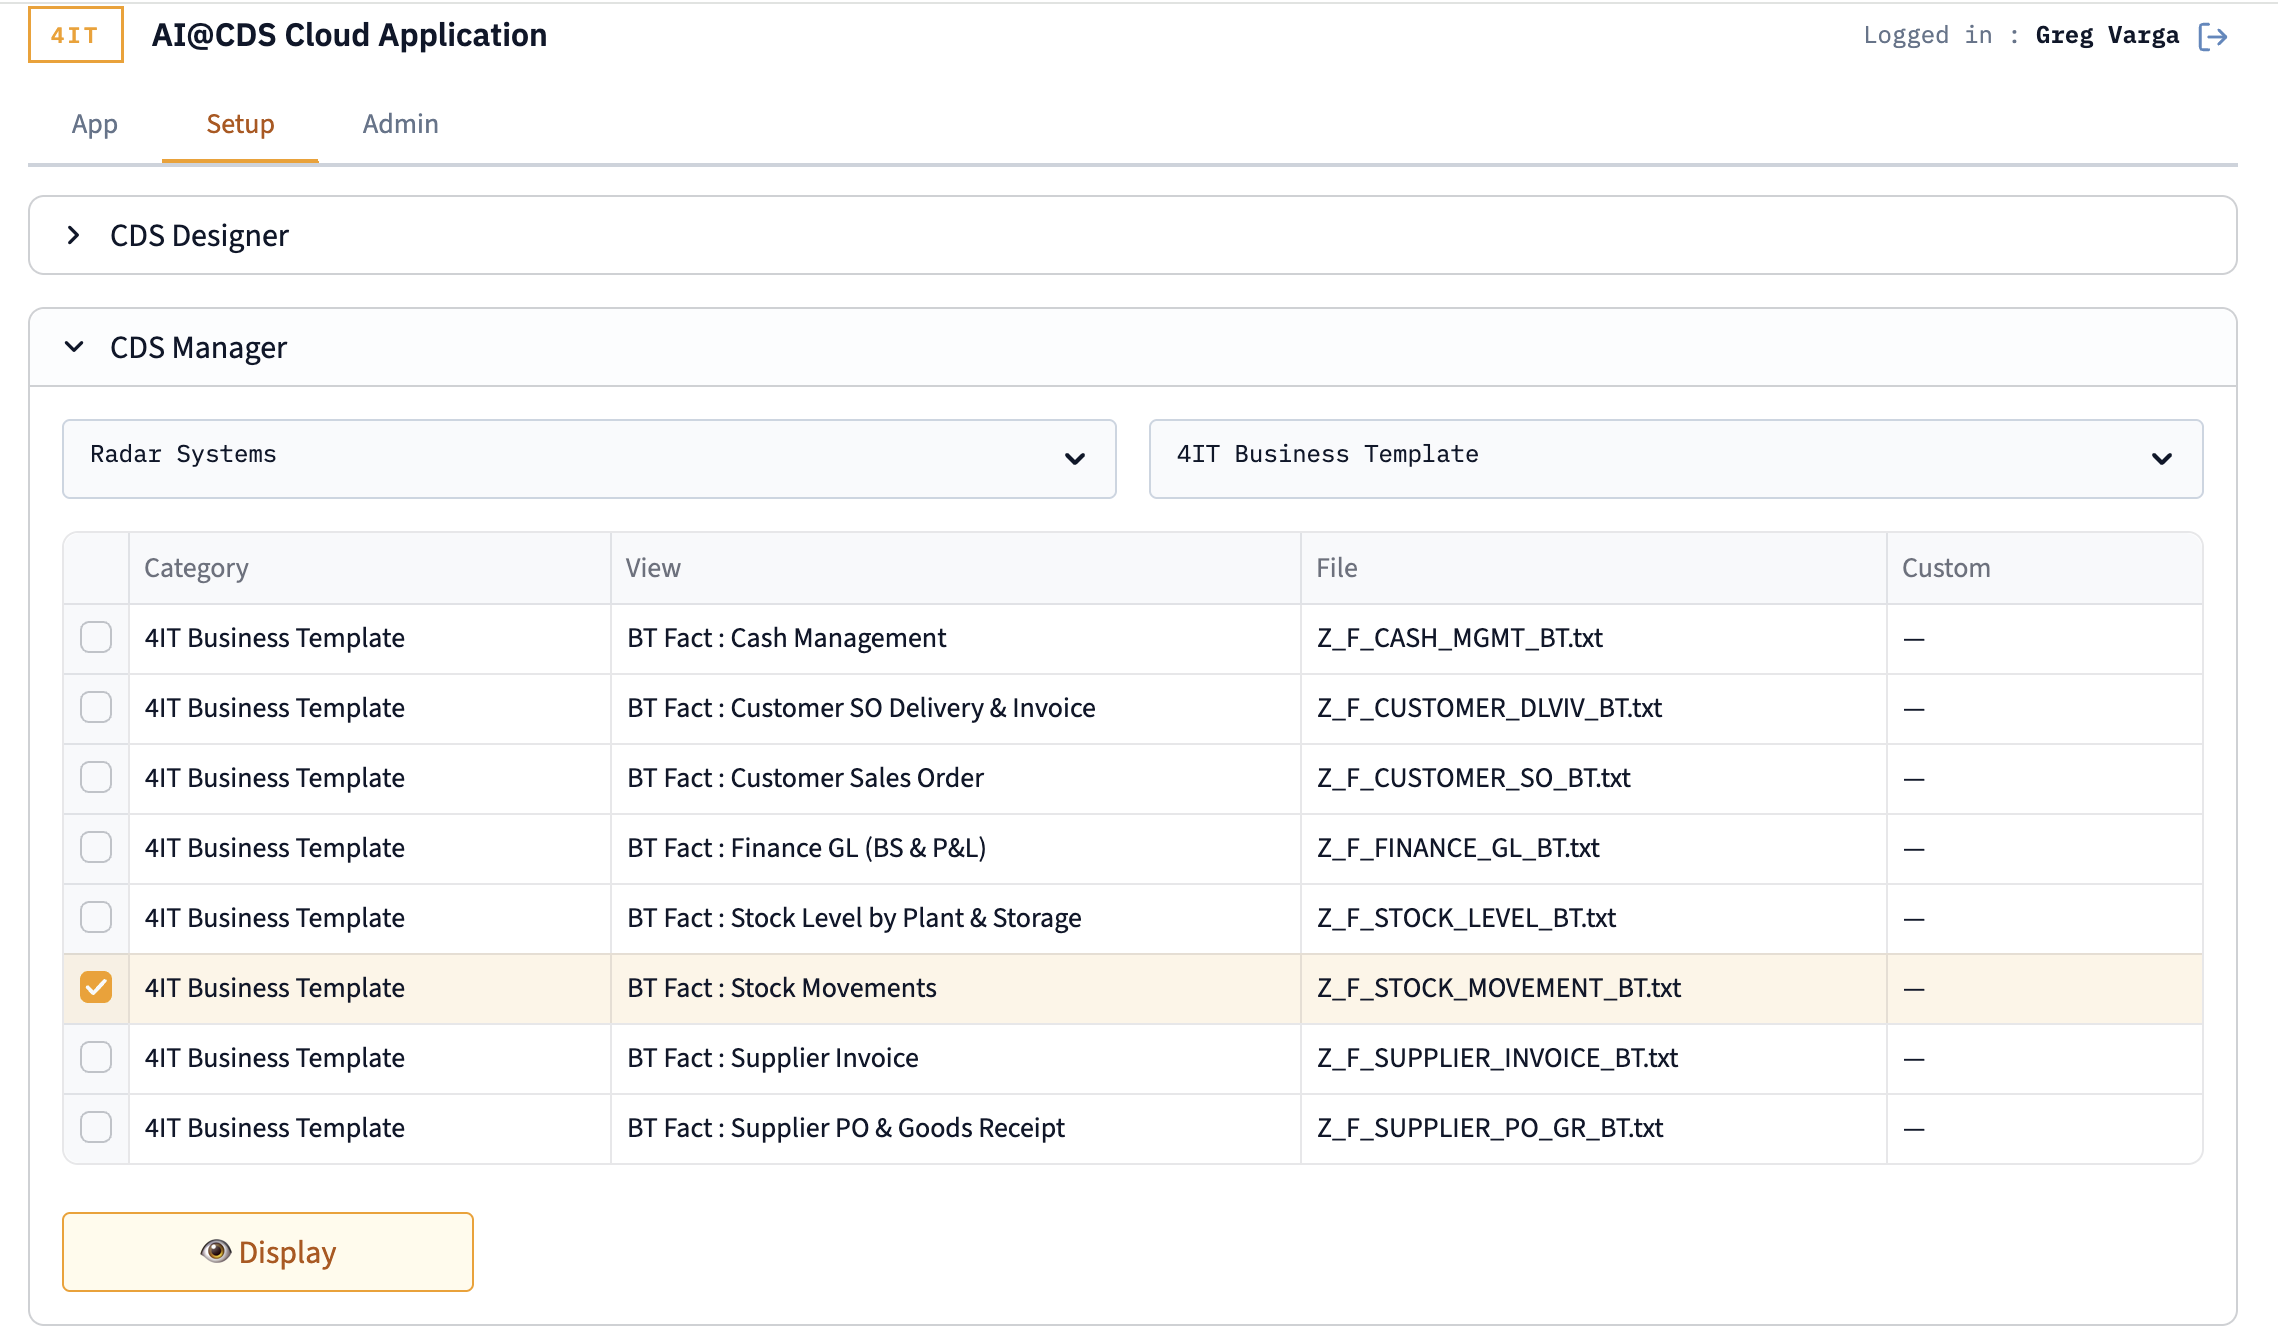Switch to the Admin tab
This screenshot has height=1330, width=2278.
pos(400,123)
